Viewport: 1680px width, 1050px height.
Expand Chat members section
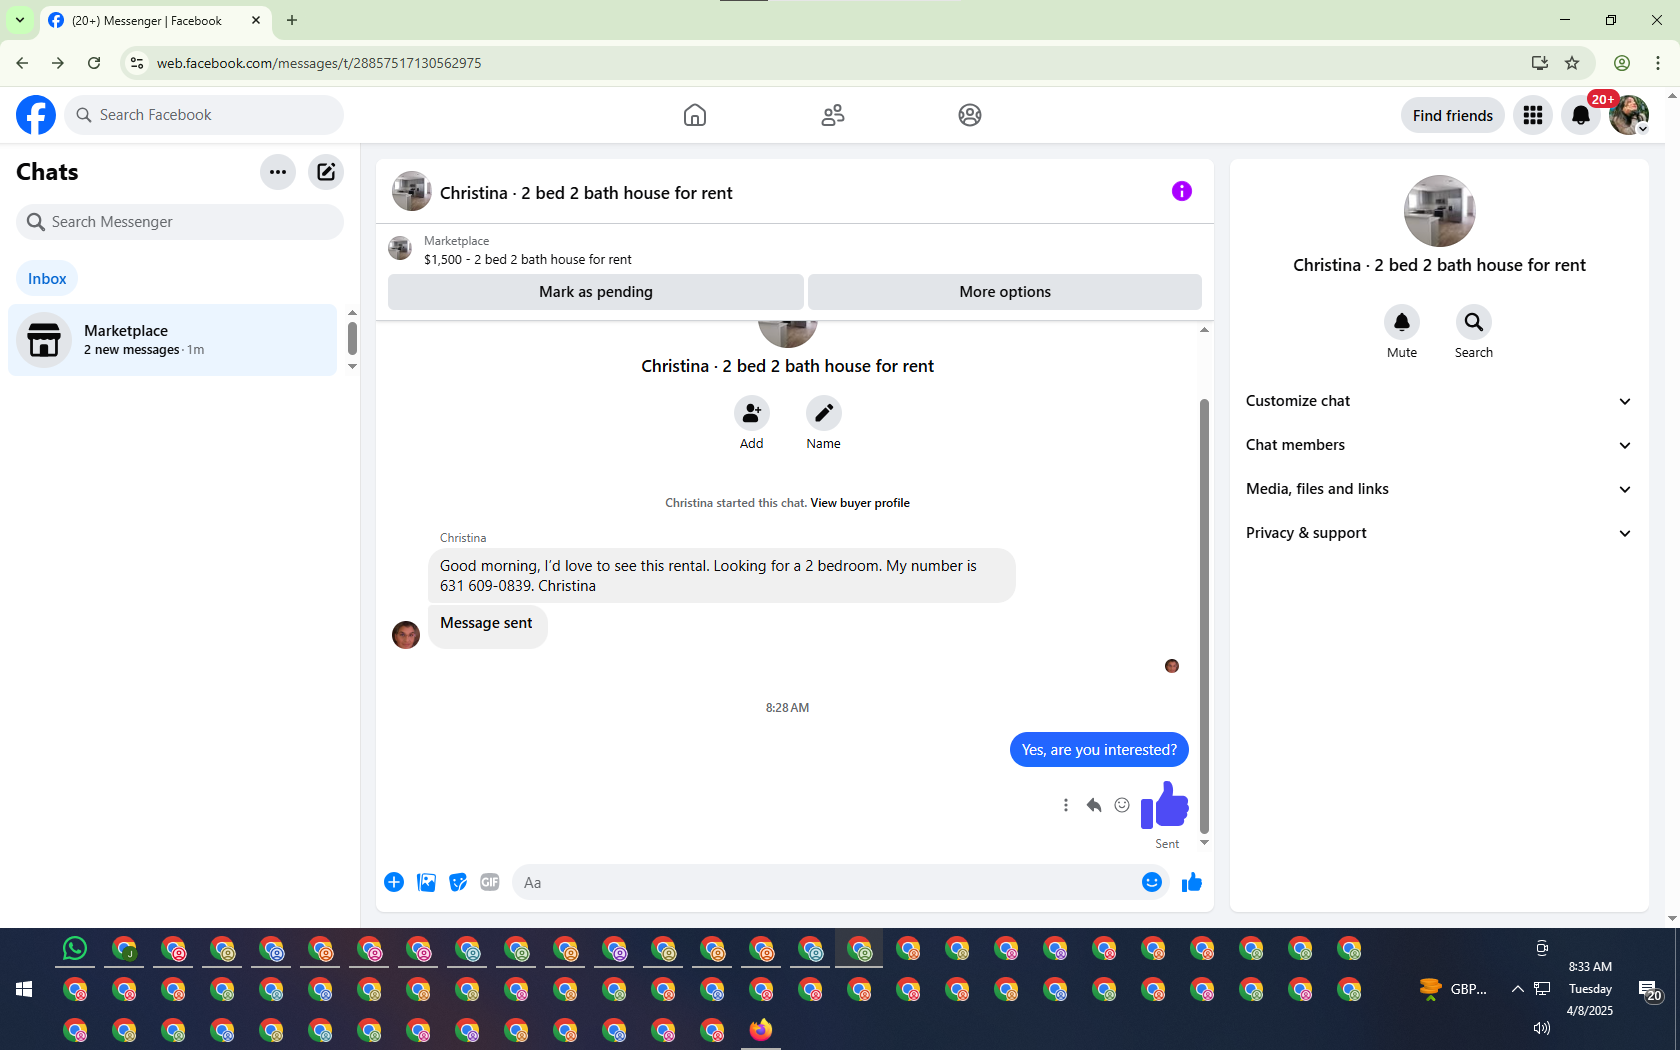[x=1439, y=445]
